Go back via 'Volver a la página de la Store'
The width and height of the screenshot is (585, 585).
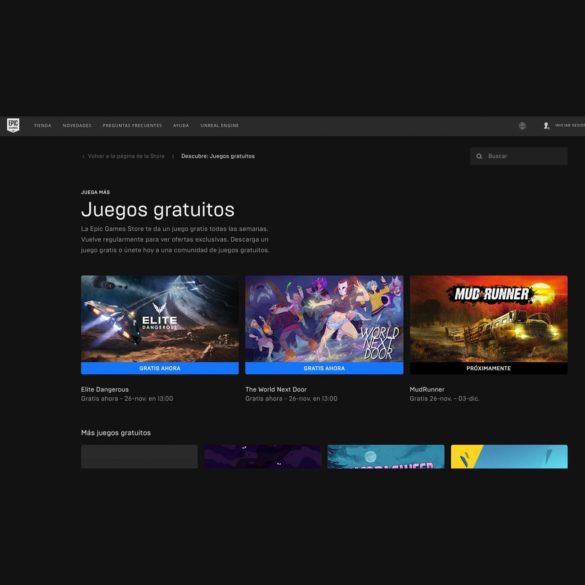(x=126, y=156)
